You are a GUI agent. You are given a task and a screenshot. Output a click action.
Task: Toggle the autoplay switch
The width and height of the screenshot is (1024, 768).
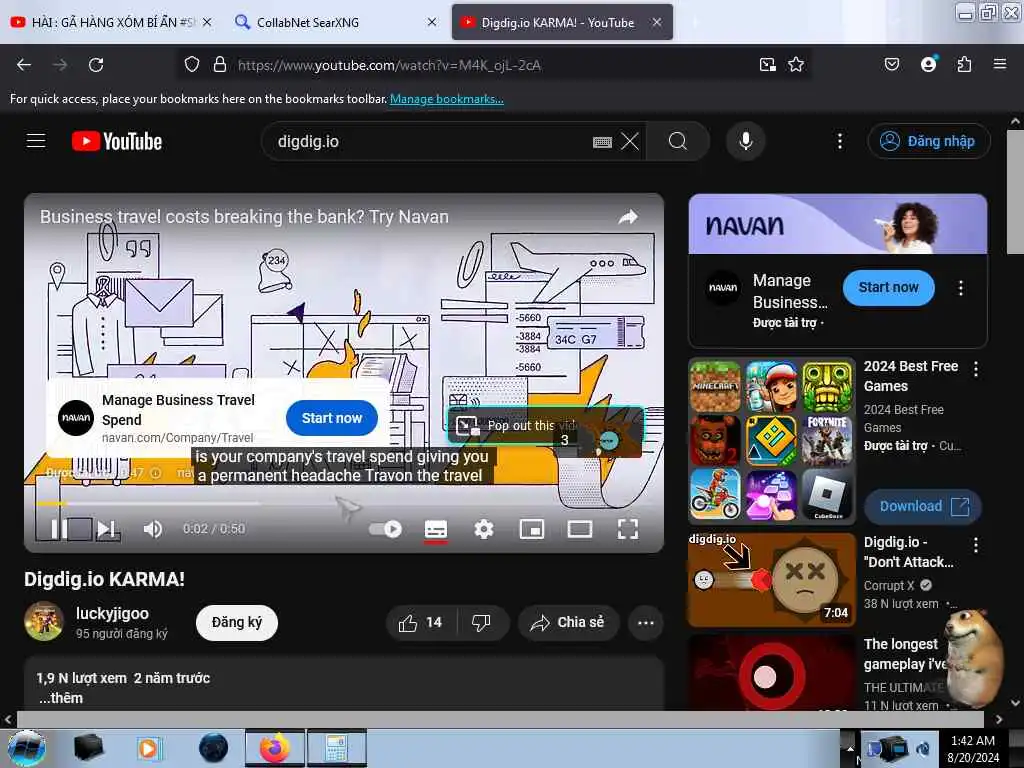click(x=385, y=529)
